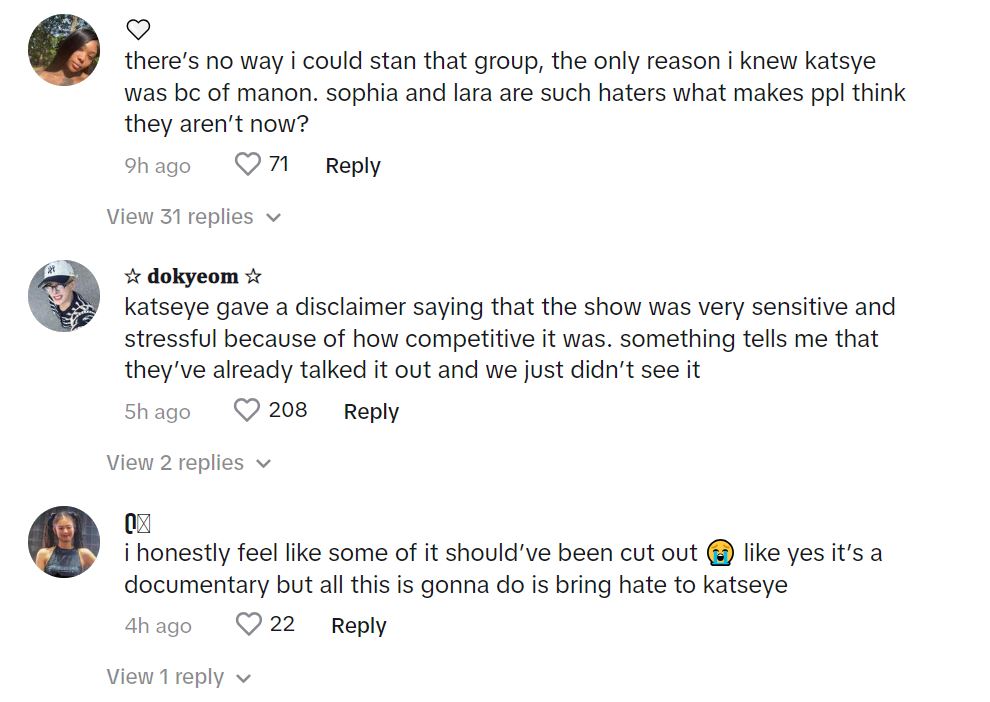Open dokyeom's profile avatar with cap

point(64,296)
